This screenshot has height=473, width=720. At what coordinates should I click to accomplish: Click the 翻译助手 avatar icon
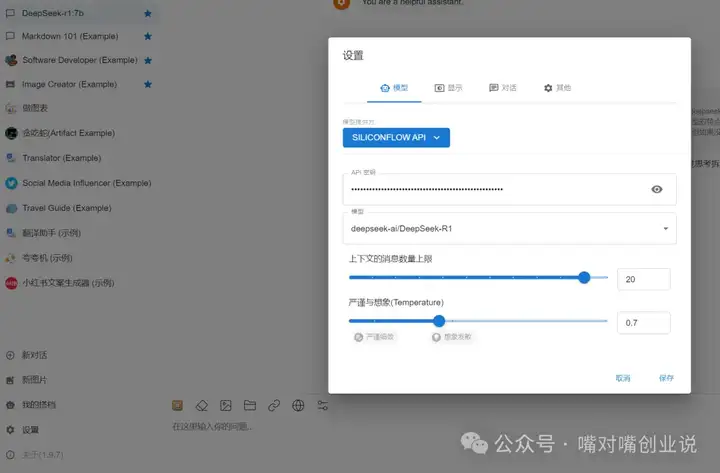click(11, 233)
